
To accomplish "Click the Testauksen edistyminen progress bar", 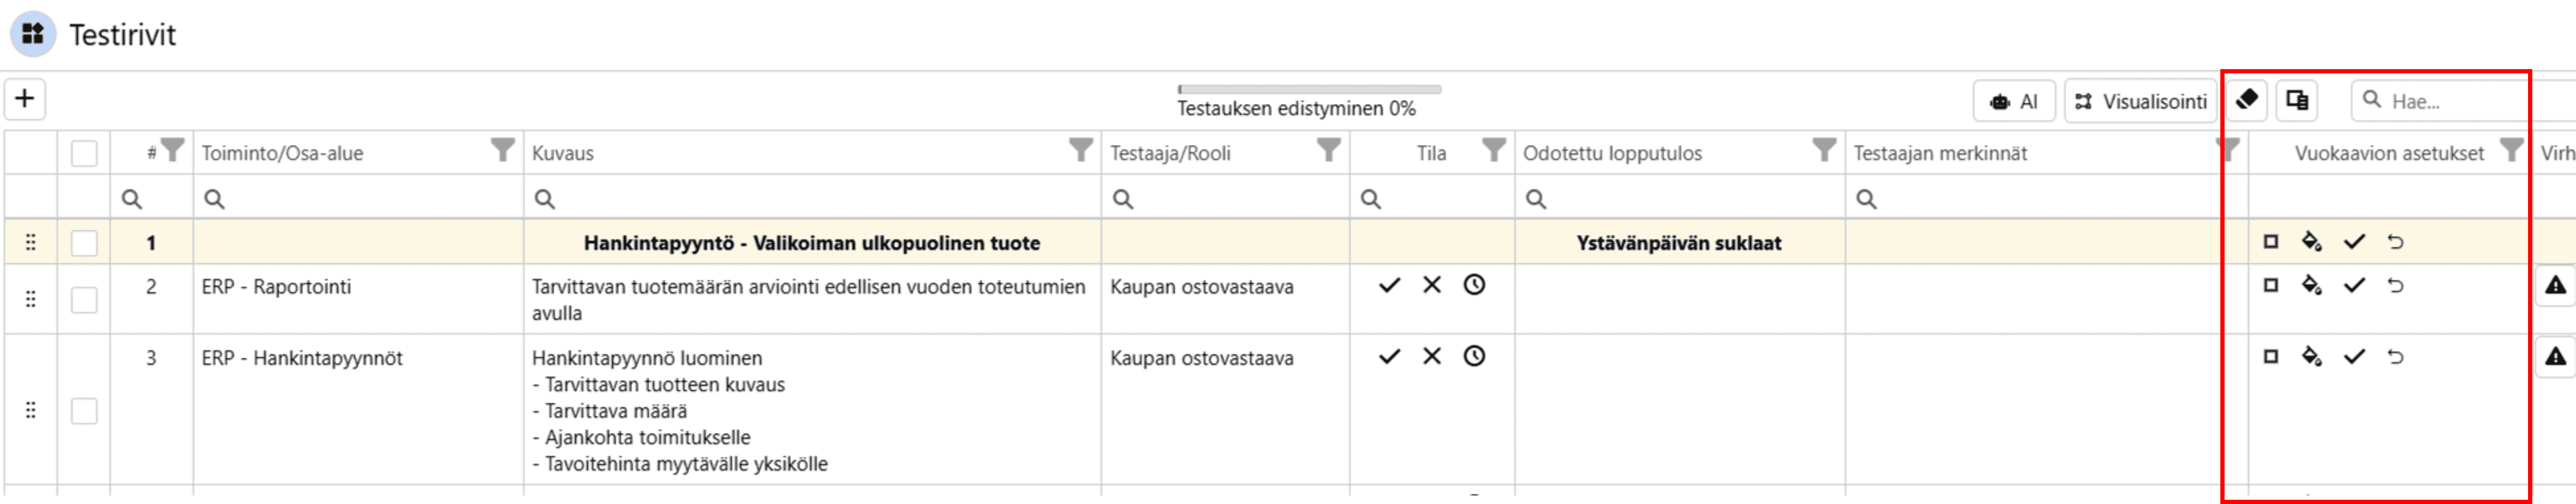I will (1309, 90).
